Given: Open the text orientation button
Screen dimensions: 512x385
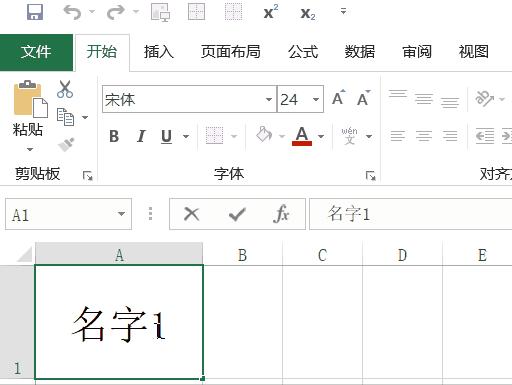Looking at the screenshot, I should (485, 99).
